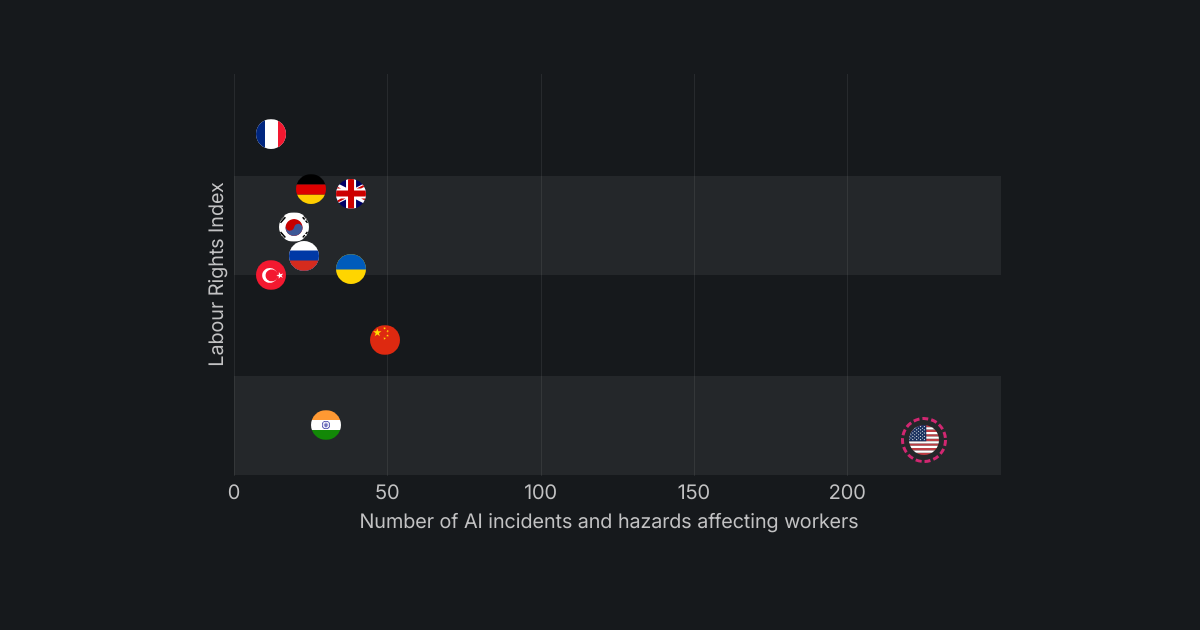Click the 100 x-axis tick label
Image resolution: width=1200 pixels, height=630 pixels.
(x=541, y=492)
